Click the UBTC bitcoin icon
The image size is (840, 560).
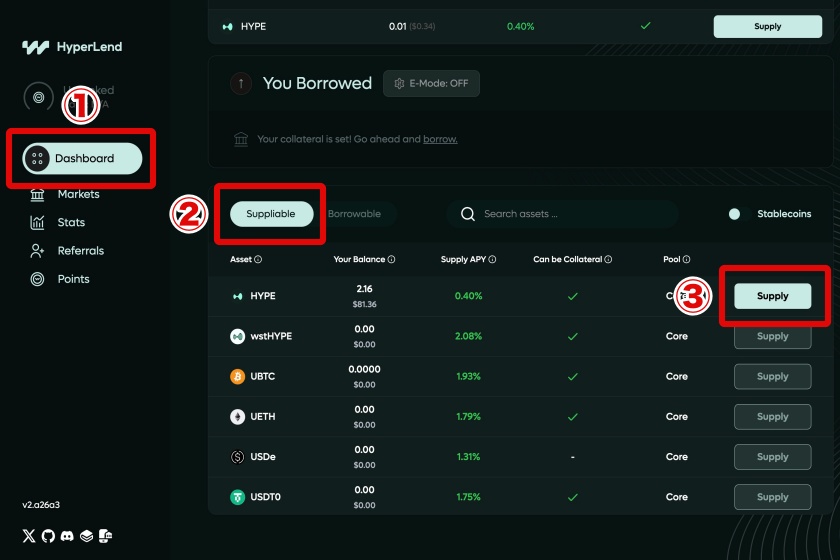tap(237, 377)
